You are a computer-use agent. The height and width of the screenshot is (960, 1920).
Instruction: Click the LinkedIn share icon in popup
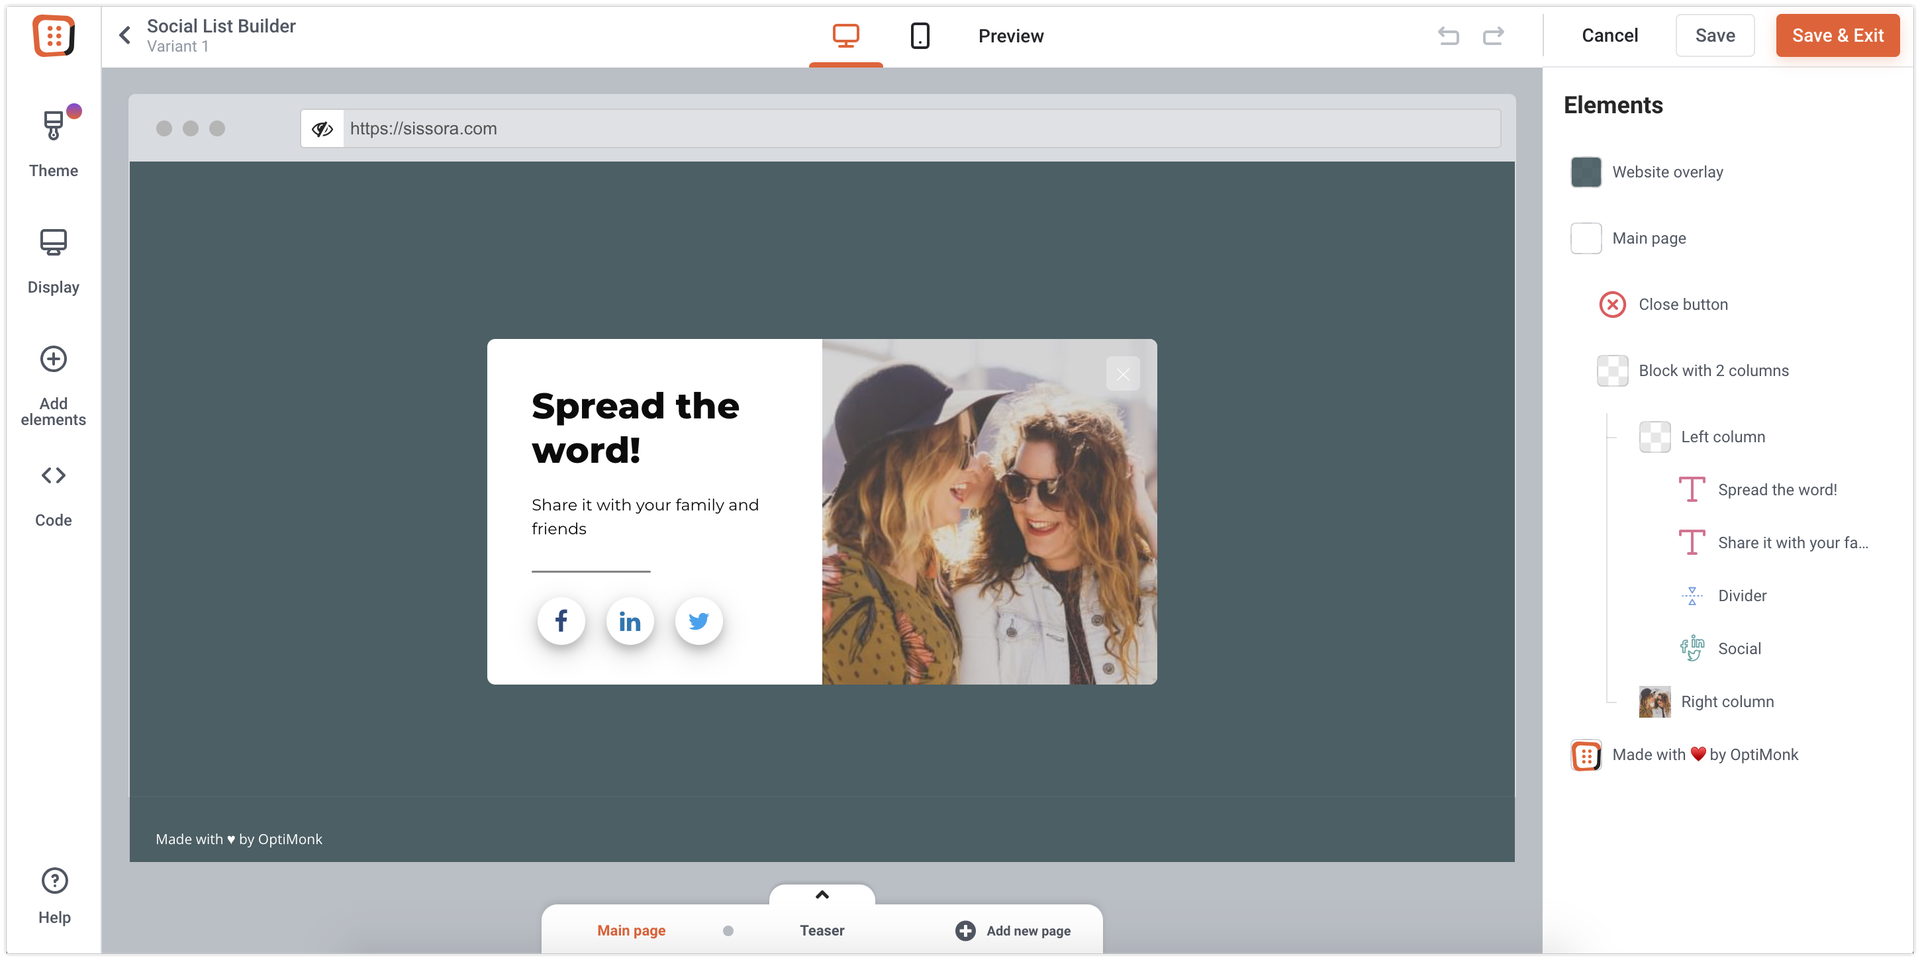630,621
